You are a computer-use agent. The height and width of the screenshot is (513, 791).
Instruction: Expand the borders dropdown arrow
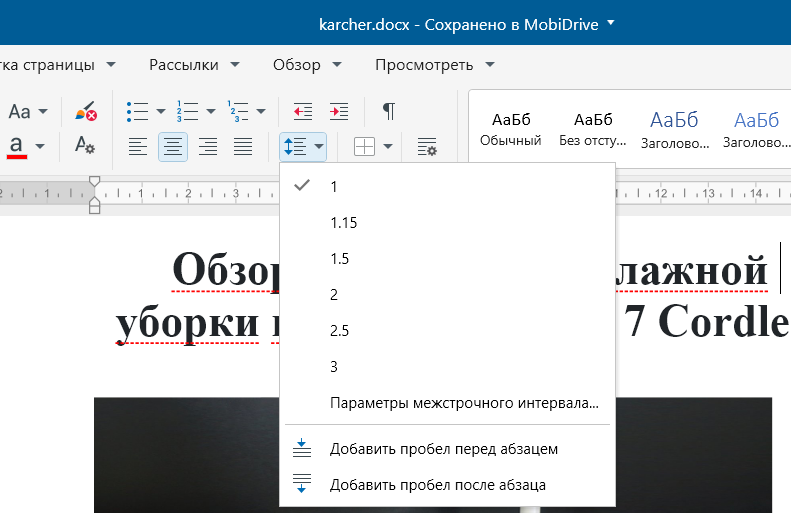(388, 147)
